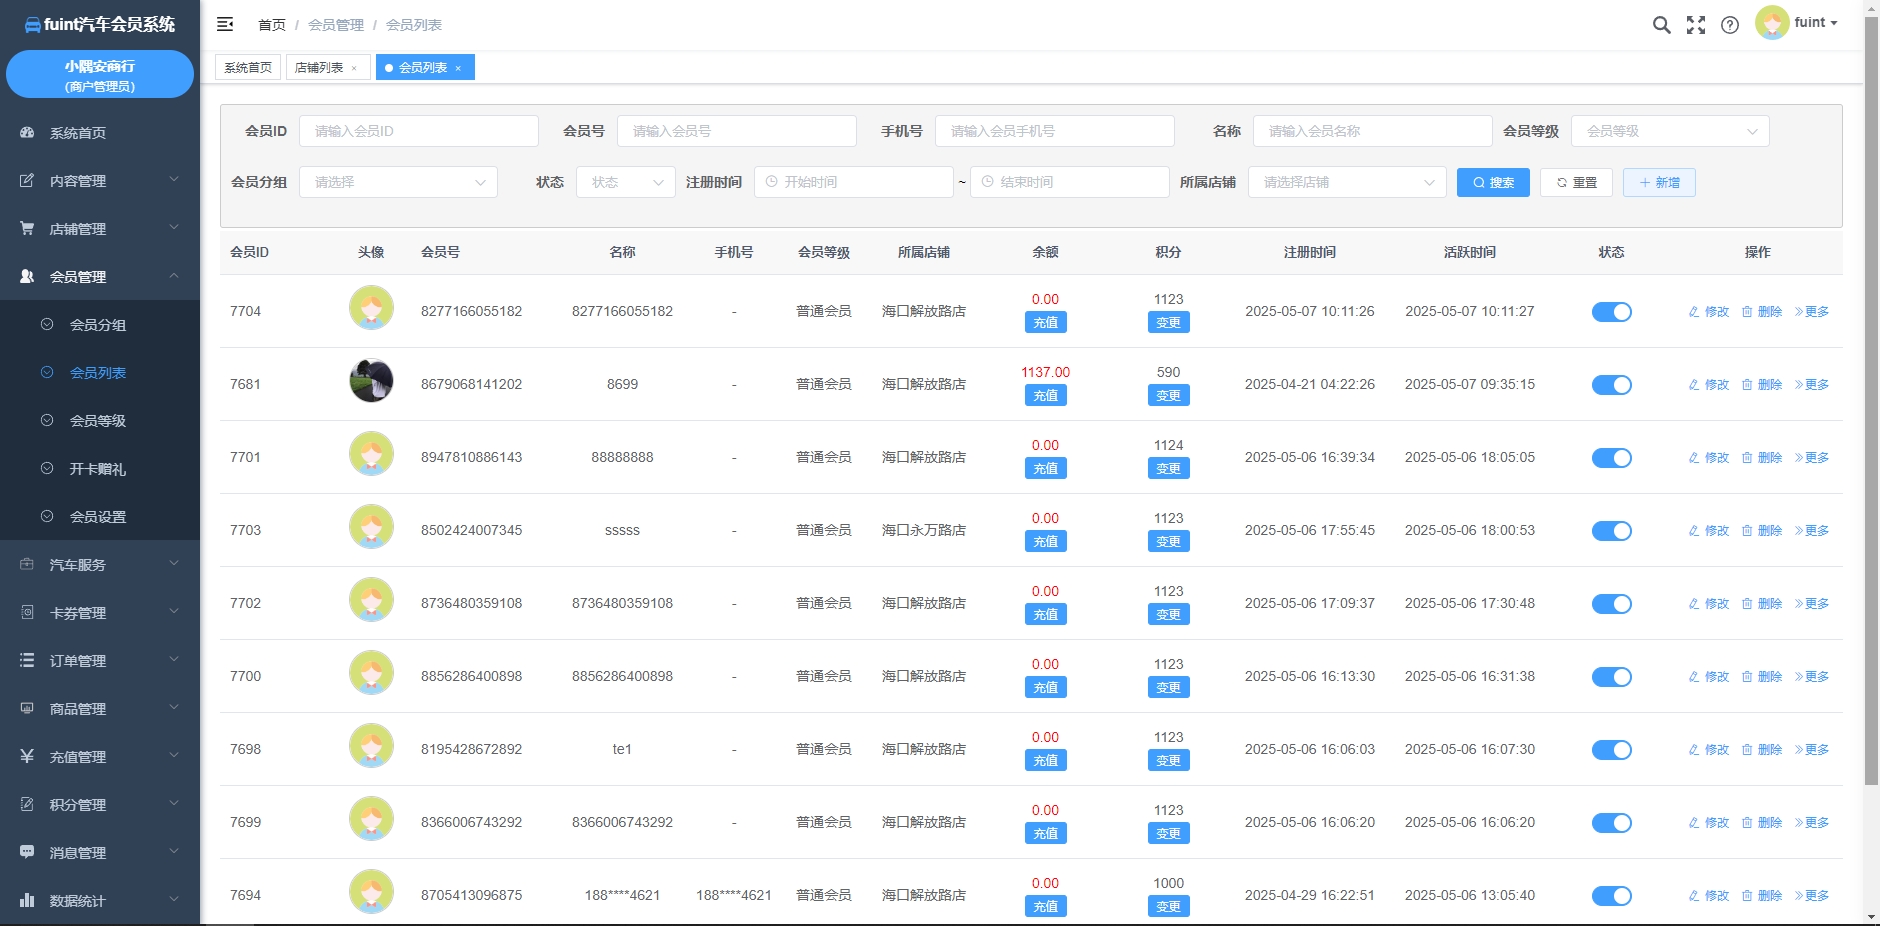Screen dimensions: 1880x926
Task: Click the blue 搜索 button
Action: click(x=1492, y=182)
